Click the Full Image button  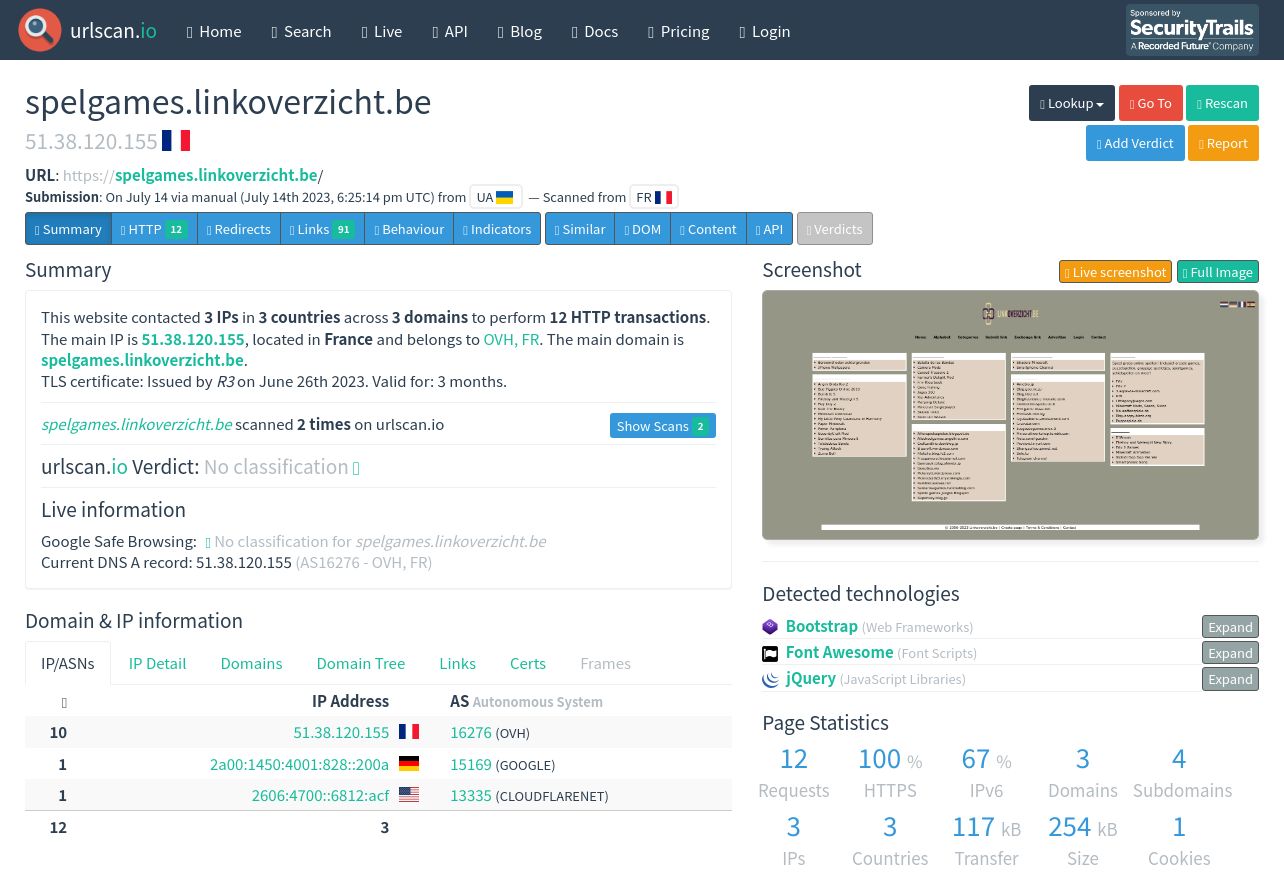pos(1218,272)
